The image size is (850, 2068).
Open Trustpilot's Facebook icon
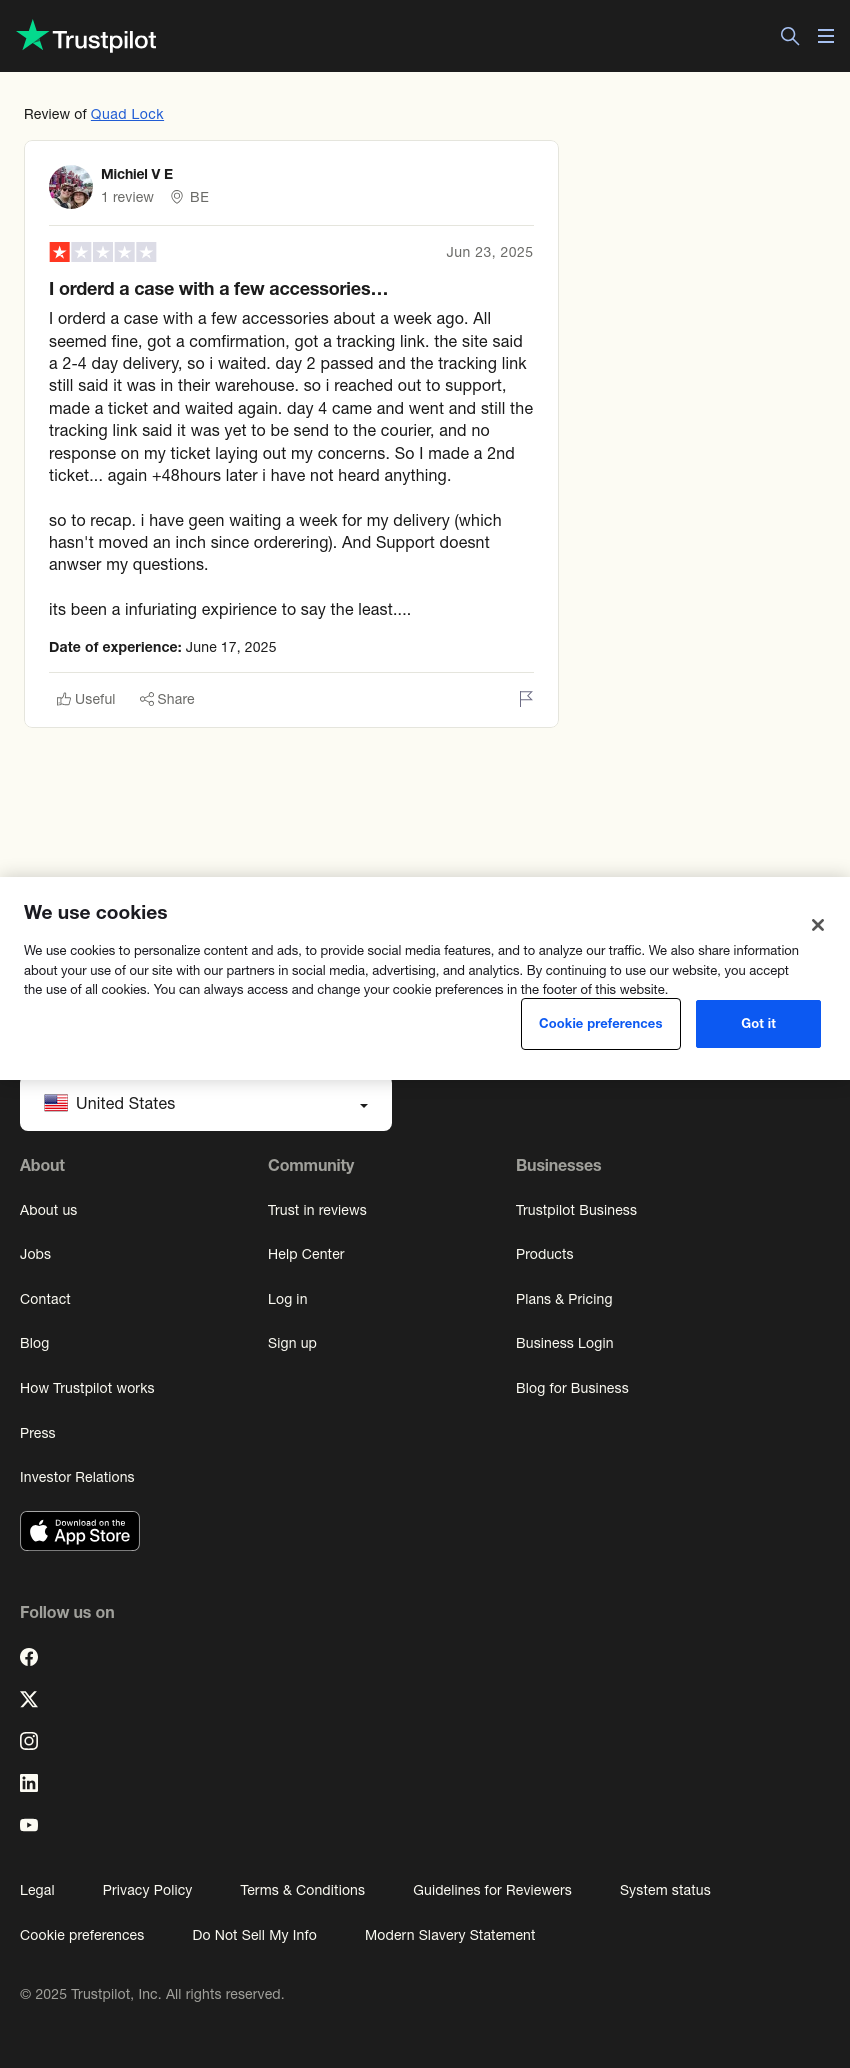(29, 1657)
